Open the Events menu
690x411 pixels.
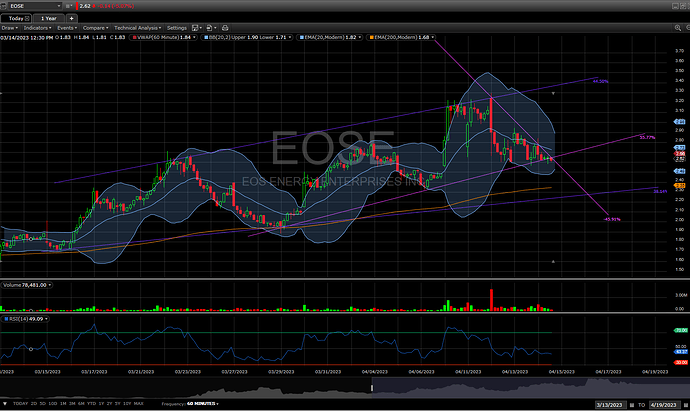(x=67, y=28)
